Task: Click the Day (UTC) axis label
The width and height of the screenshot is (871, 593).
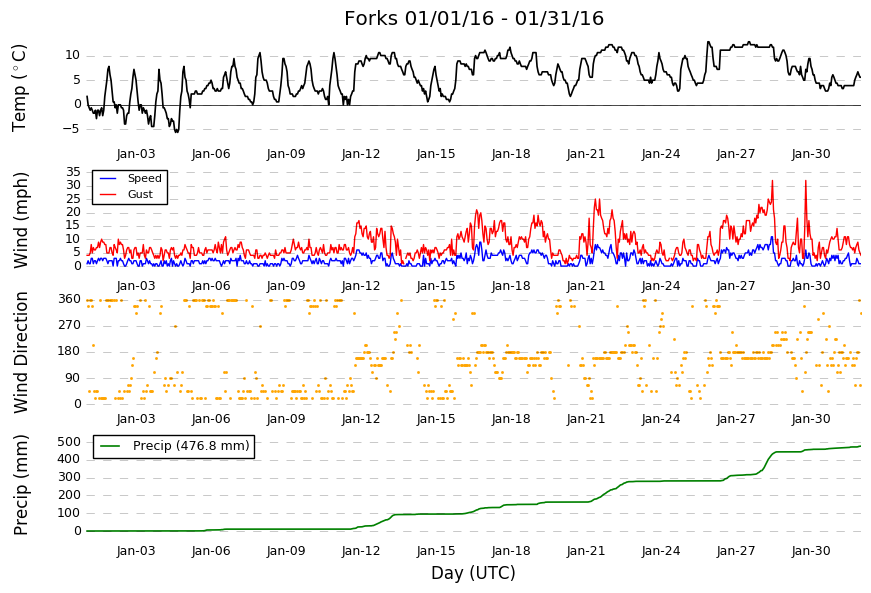Action: [x=473, y=573]
